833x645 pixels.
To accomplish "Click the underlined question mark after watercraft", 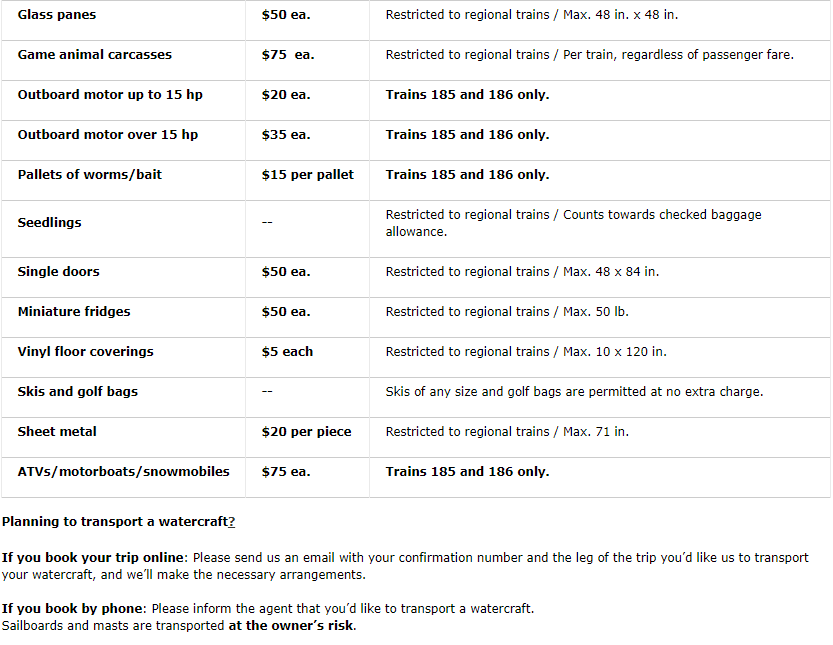I will tap(231, 522).
